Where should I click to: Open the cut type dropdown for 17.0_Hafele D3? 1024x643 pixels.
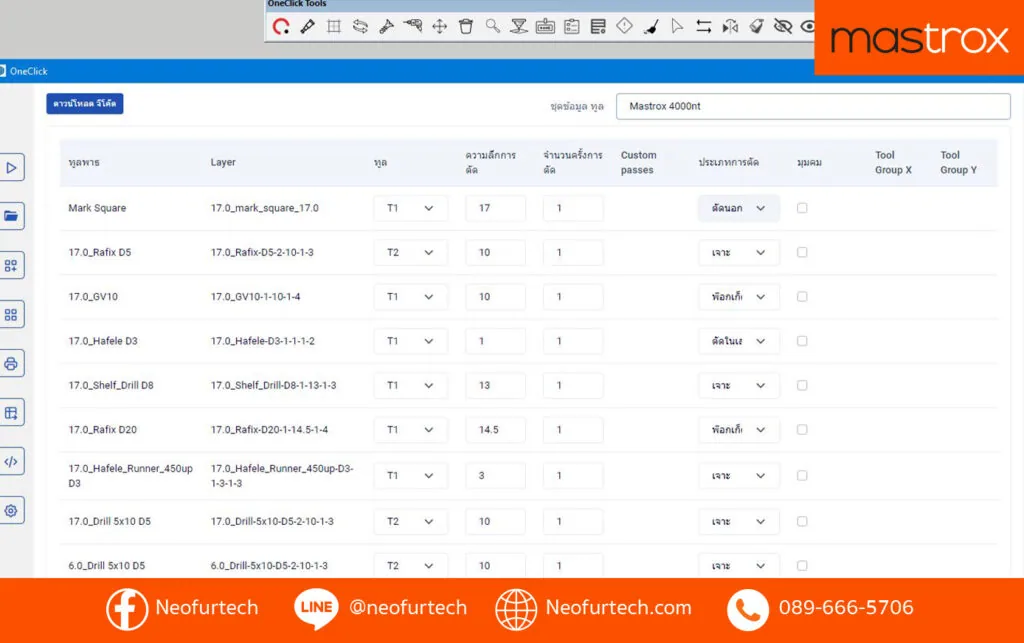pos(739,341)
